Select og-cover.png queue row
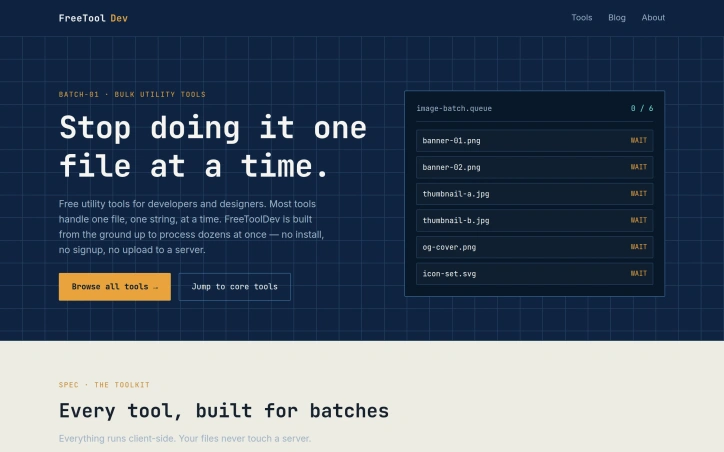The width and height of the screenshot is (724, 452). point(534,247)
